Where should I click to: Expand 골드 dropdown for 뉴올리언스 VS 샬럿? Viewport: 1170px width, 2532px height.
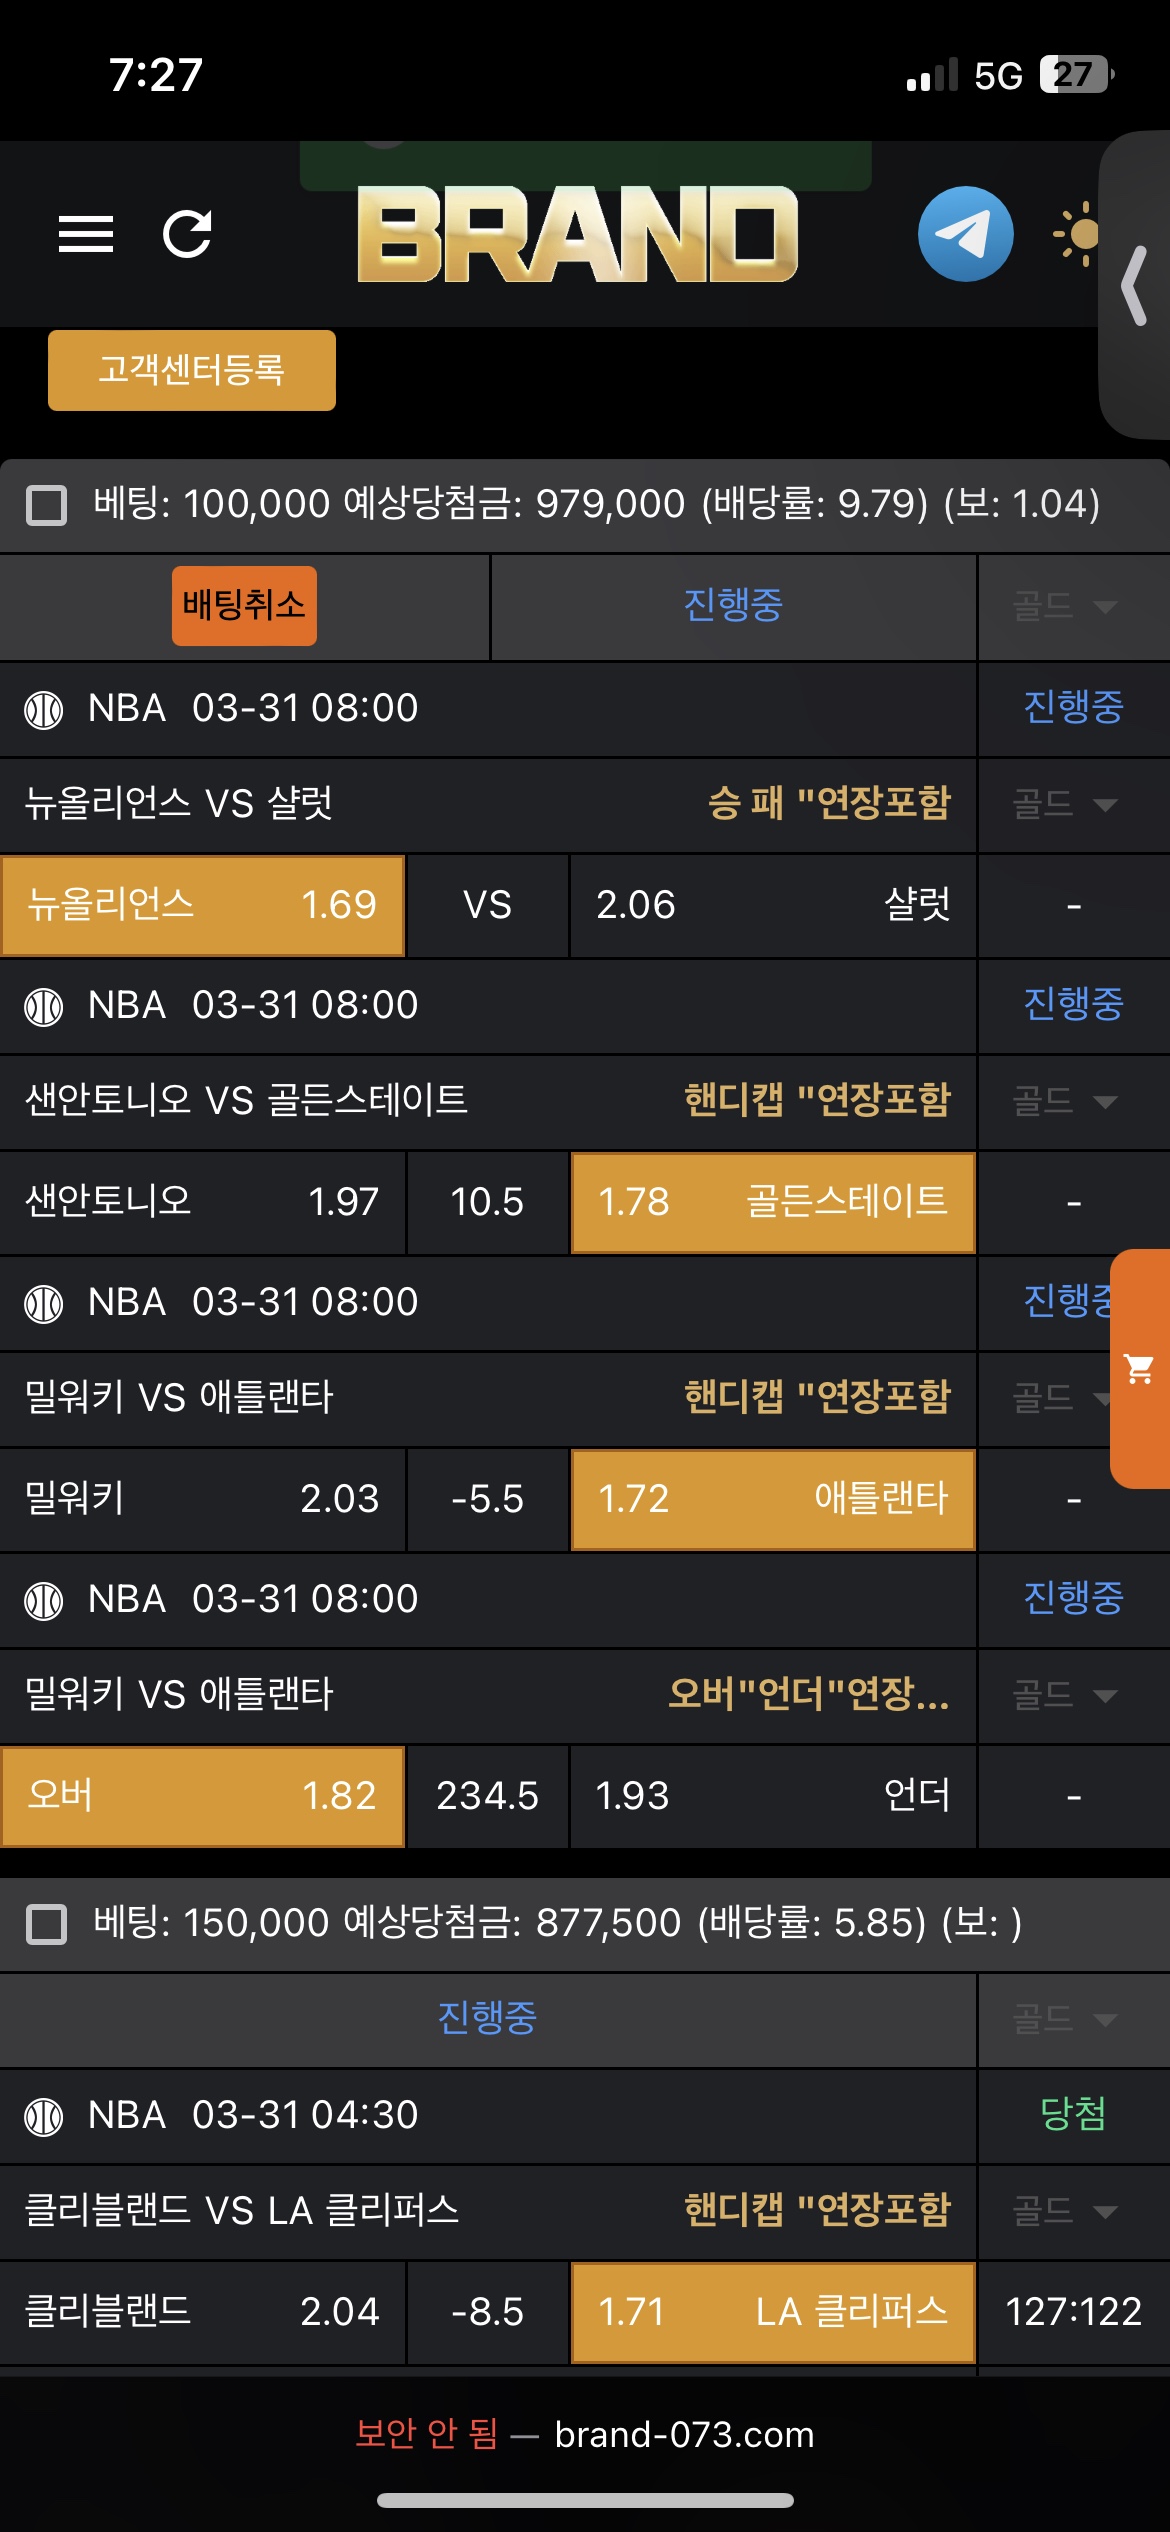pos(1066,804)
